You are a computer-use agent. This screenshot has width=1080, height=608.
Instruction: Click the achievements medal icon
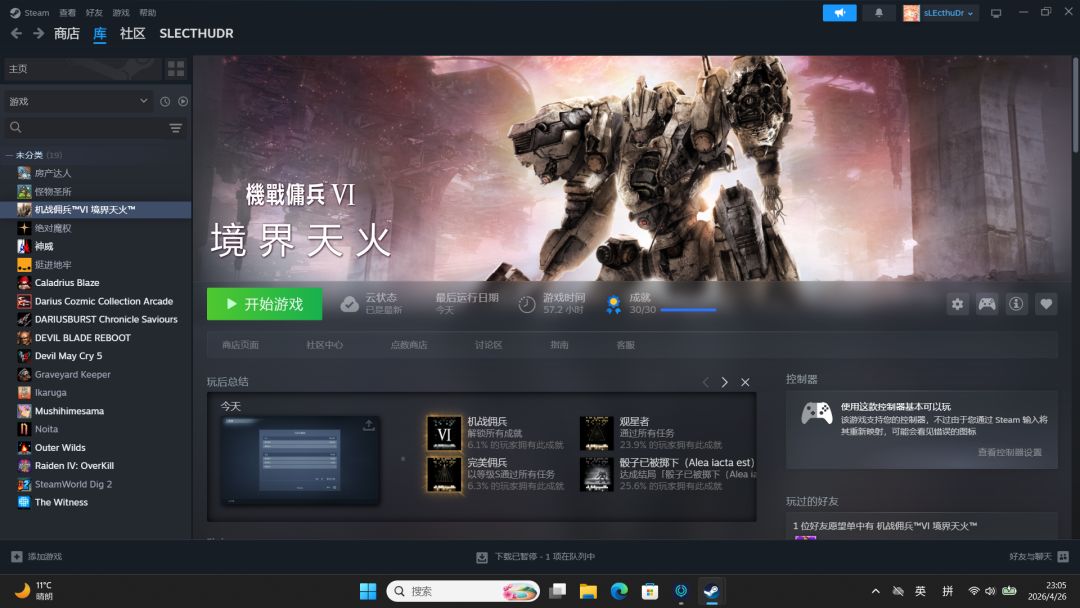tap(613, 304)
